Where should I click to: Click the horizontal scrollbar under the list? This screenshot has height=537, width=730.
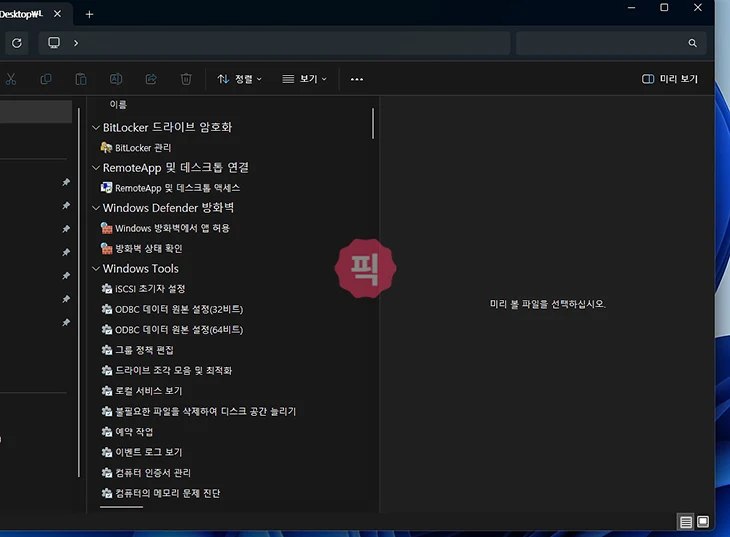tap(121, 507)
